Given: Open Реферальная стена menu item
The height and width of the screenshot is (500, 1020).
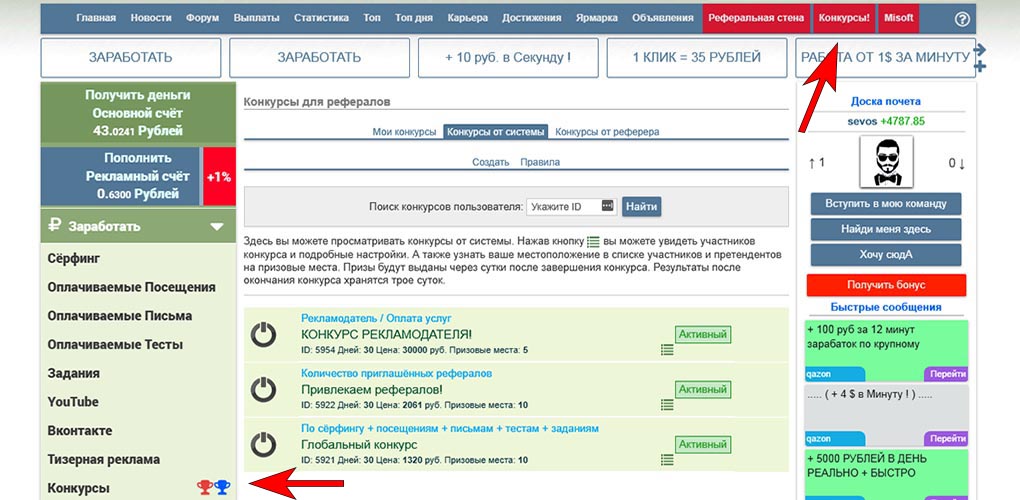Looking at the screenshot, I should click(756, 18).
